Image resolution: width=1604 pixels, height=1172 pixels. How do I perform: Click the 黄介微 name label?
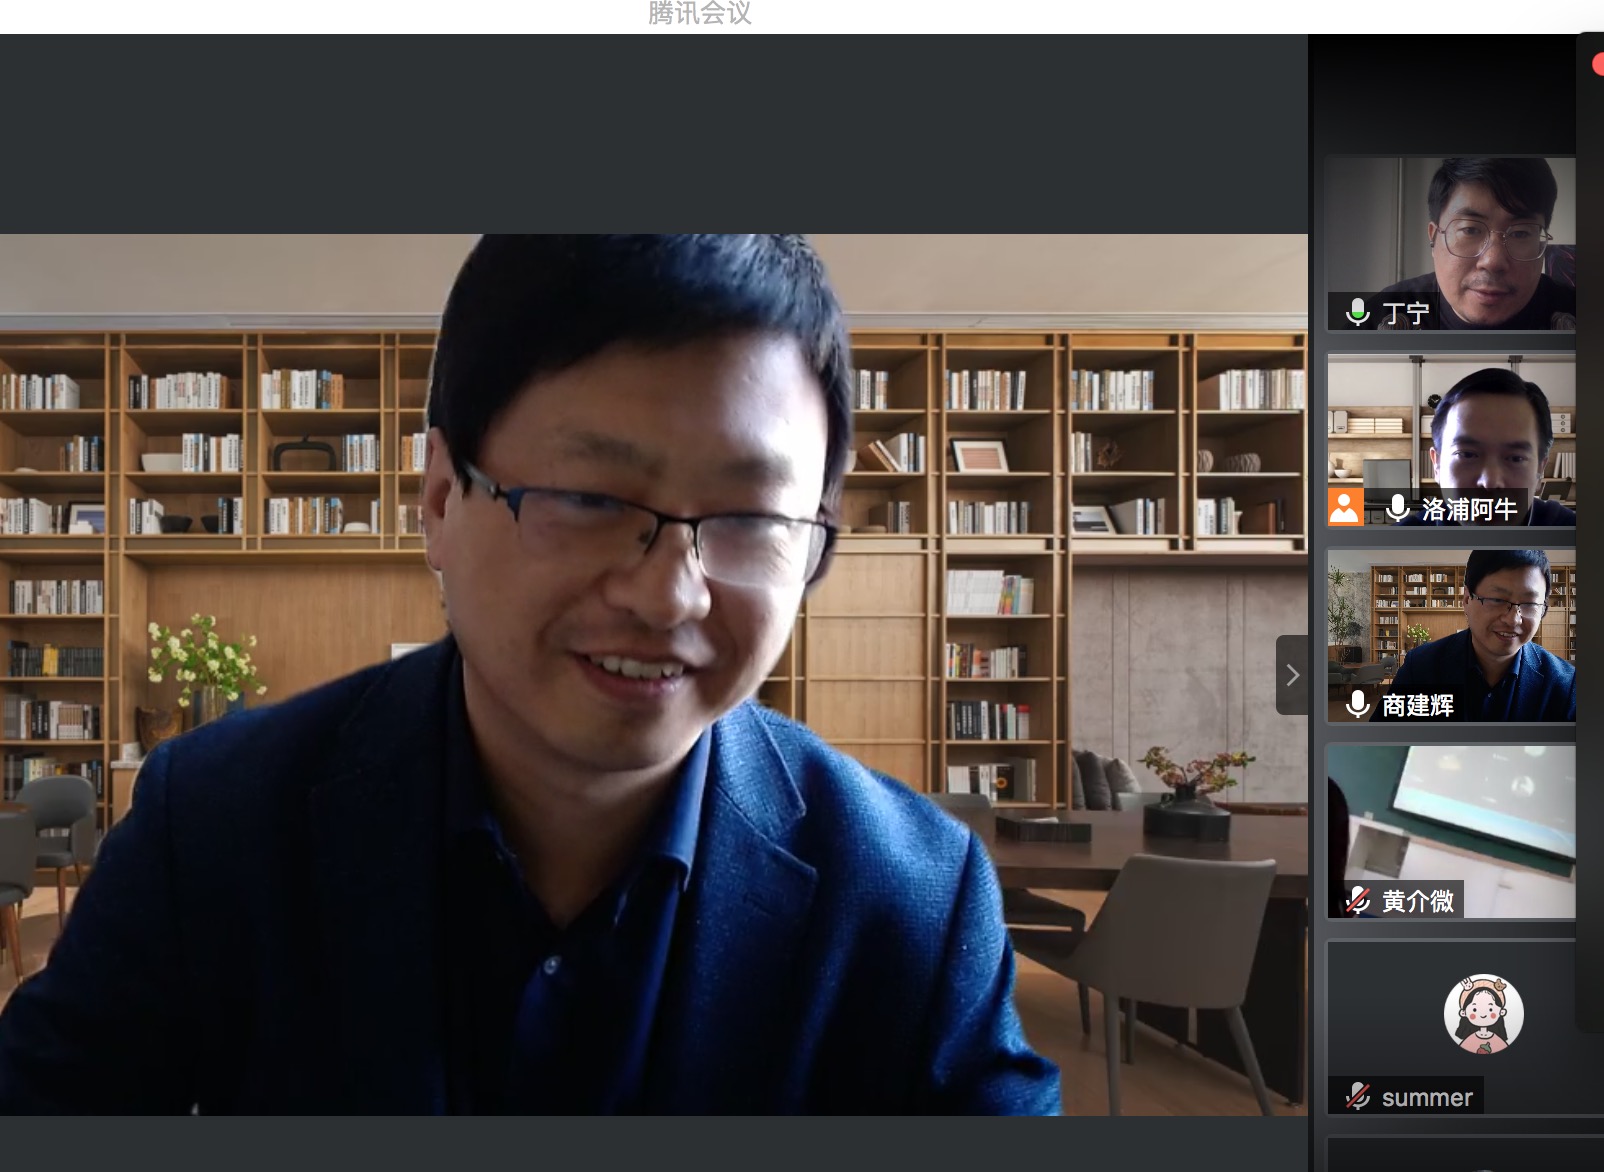click(1417, 901)
